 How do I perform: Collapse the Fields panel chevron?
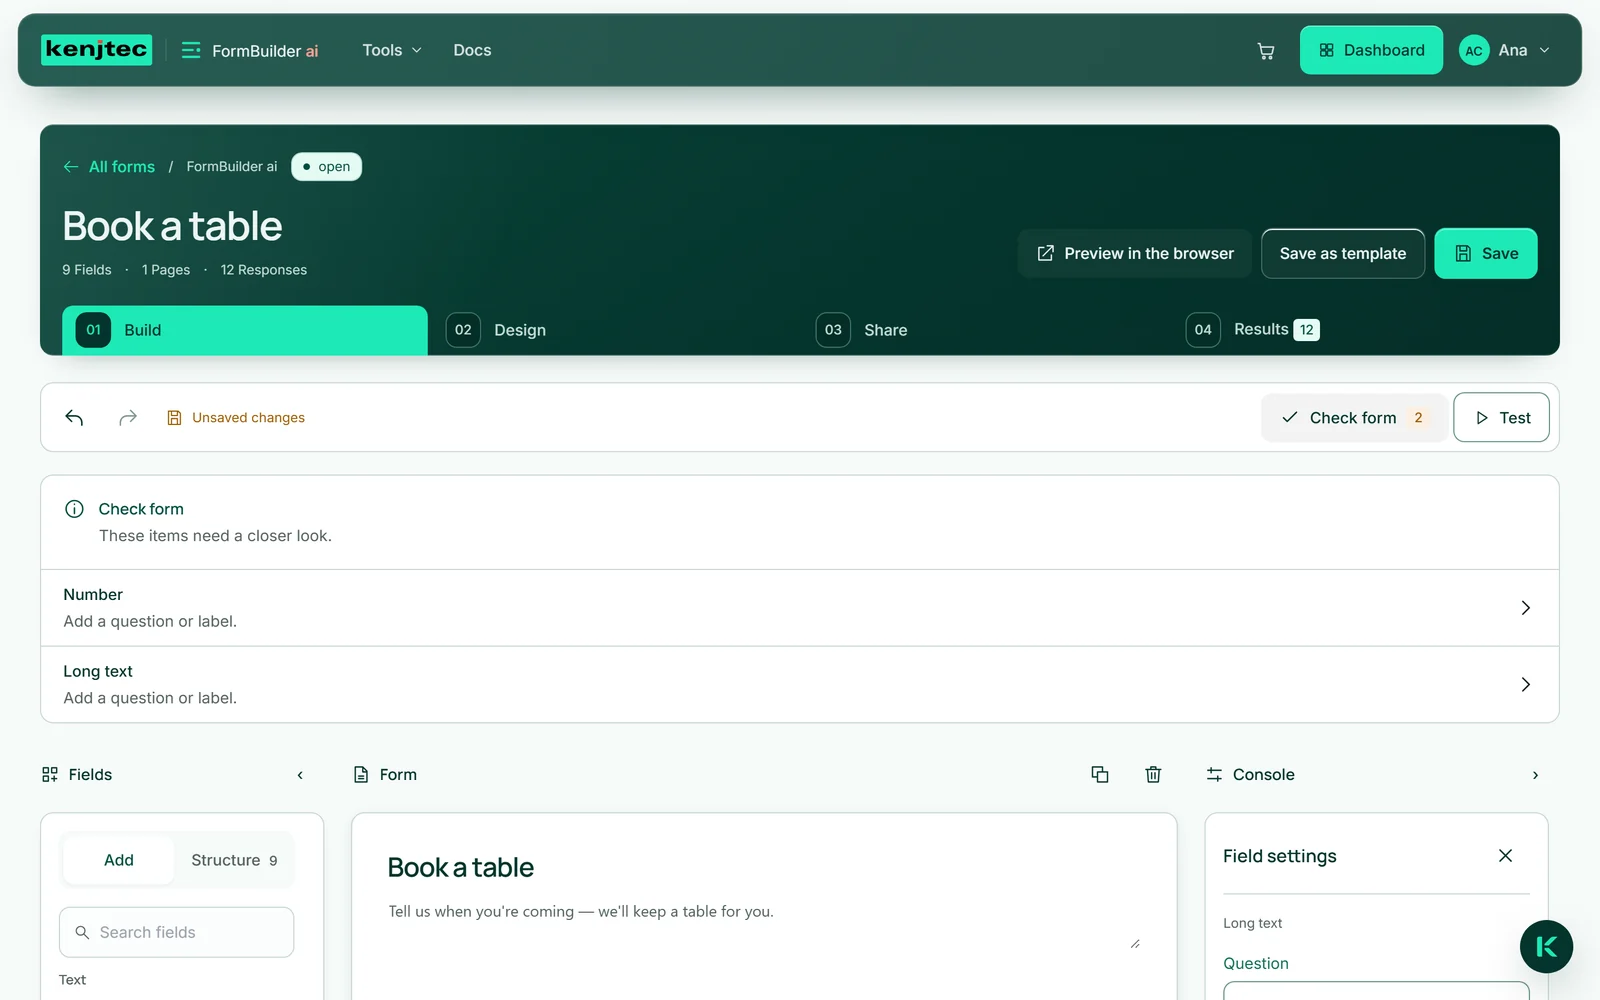(x=300, y=775)
